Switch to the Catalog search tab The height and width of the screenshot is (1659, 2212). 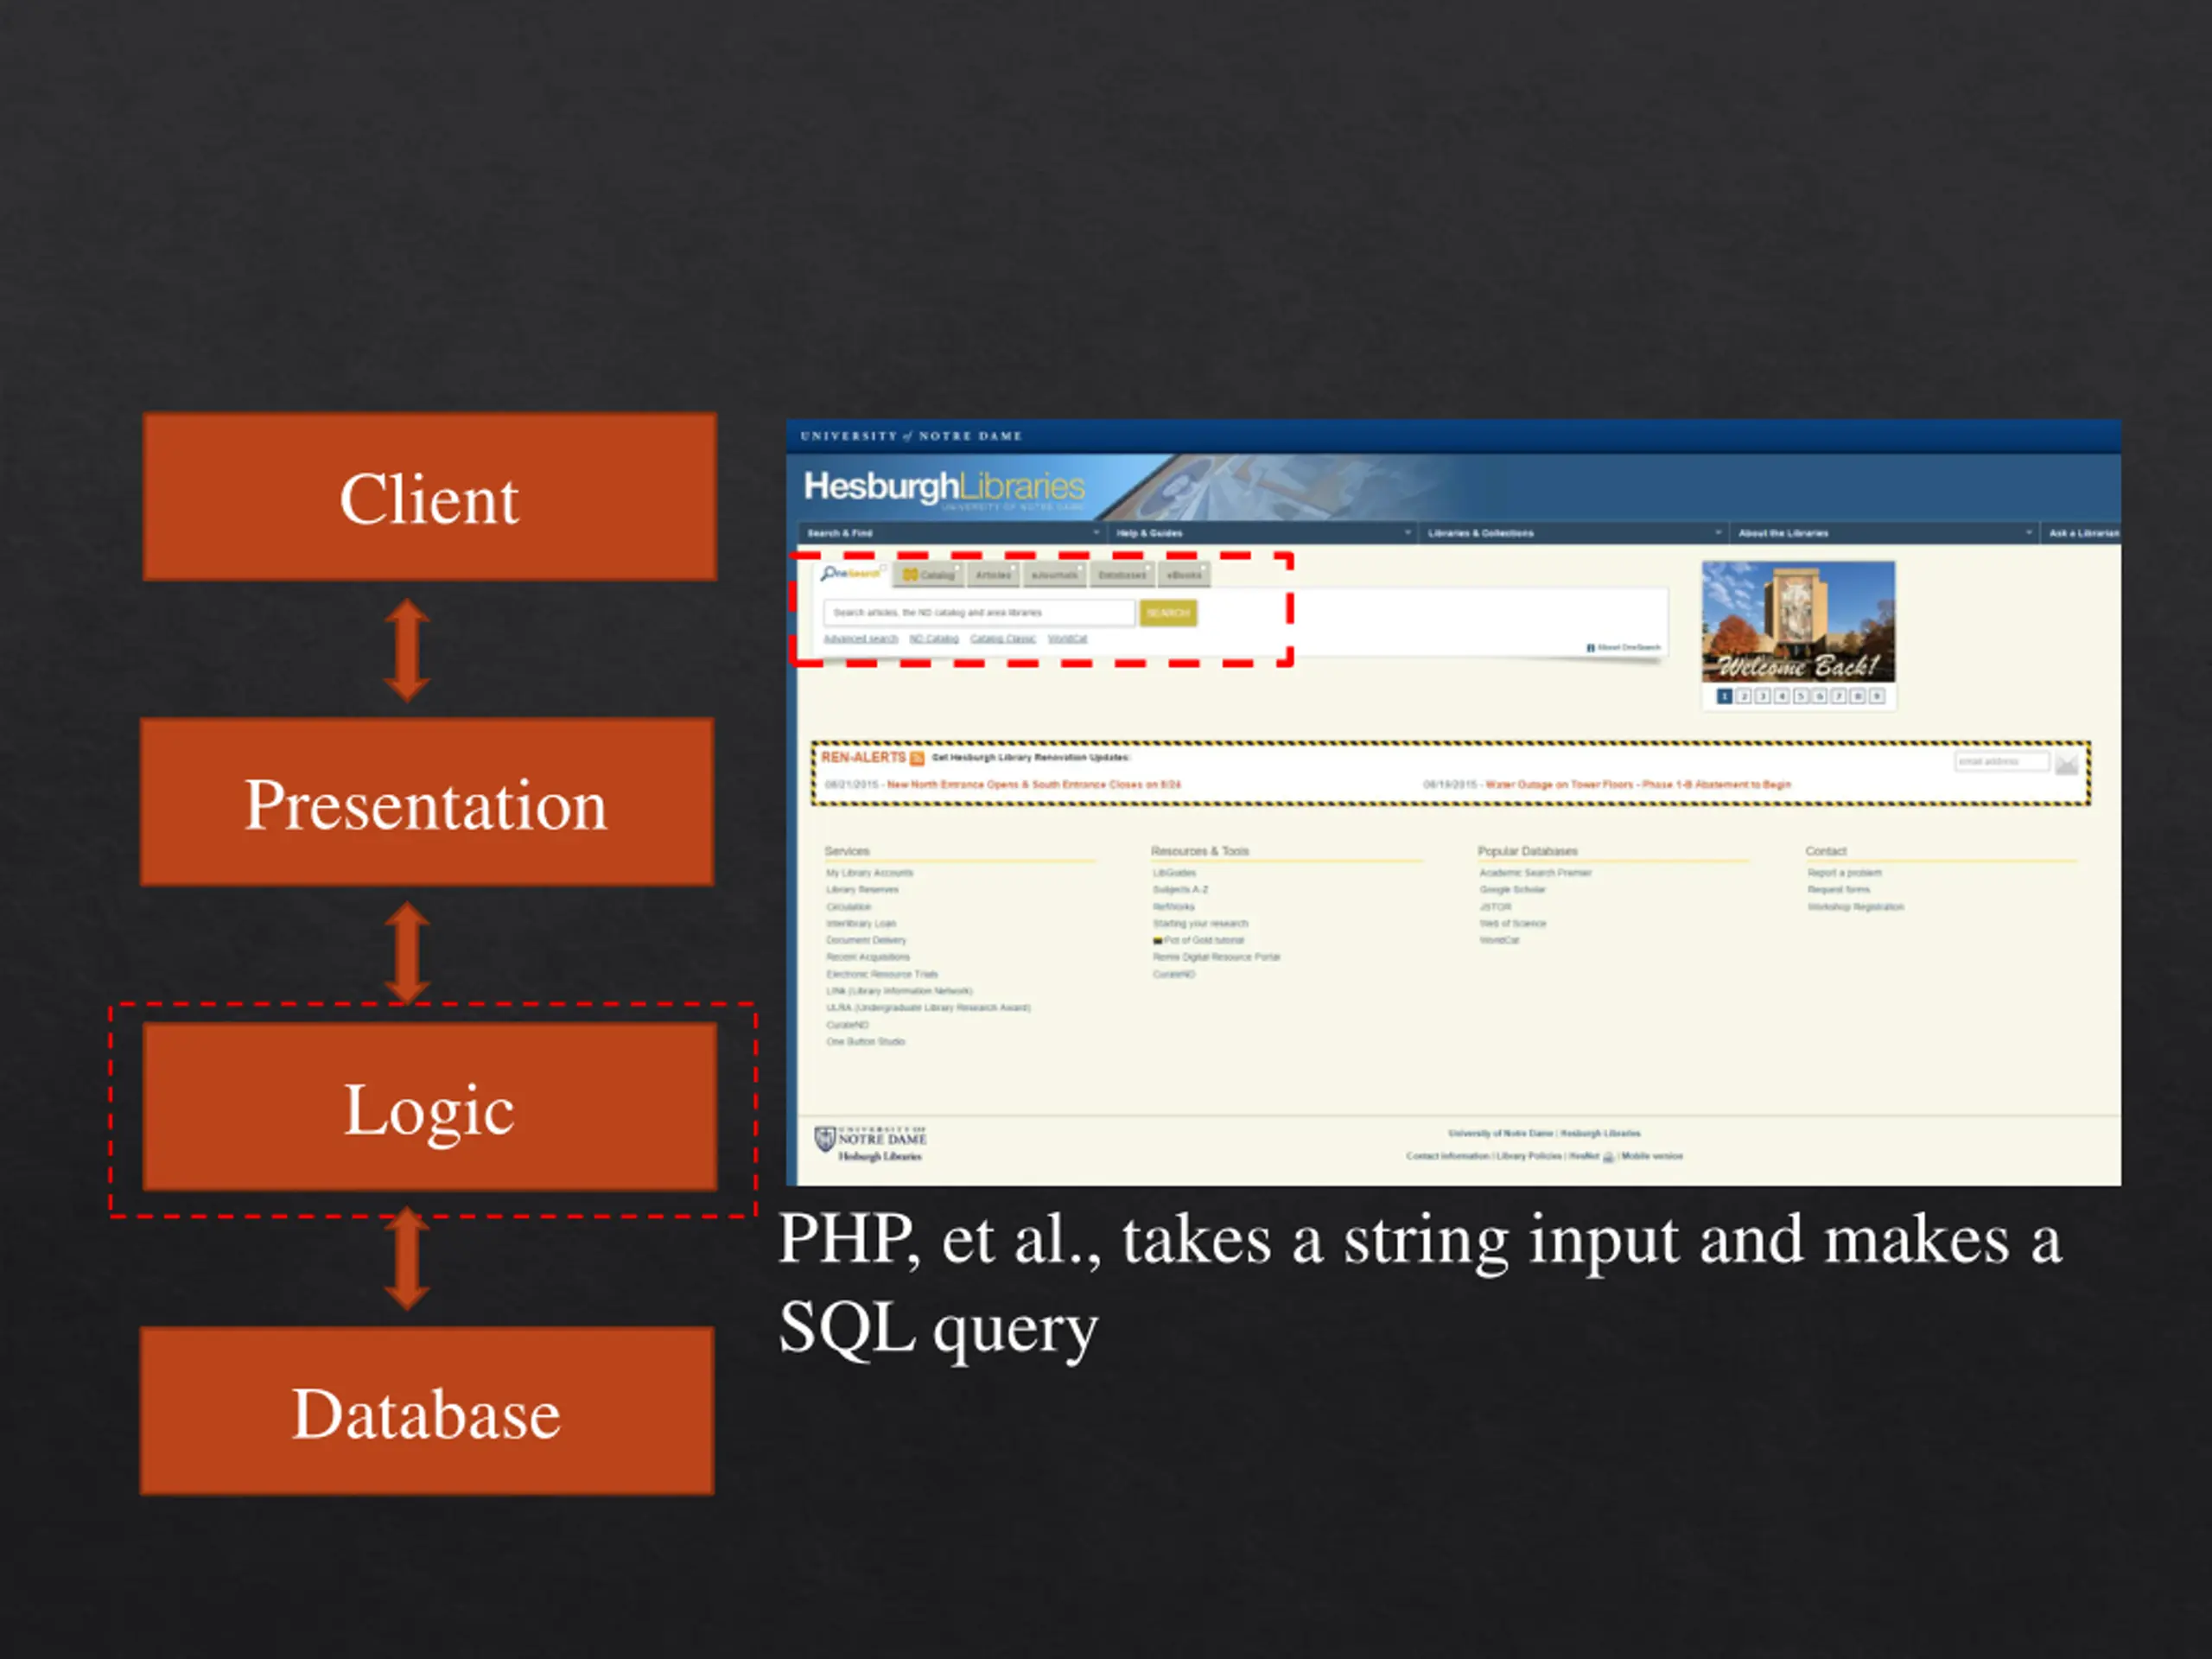pos(929,575)
